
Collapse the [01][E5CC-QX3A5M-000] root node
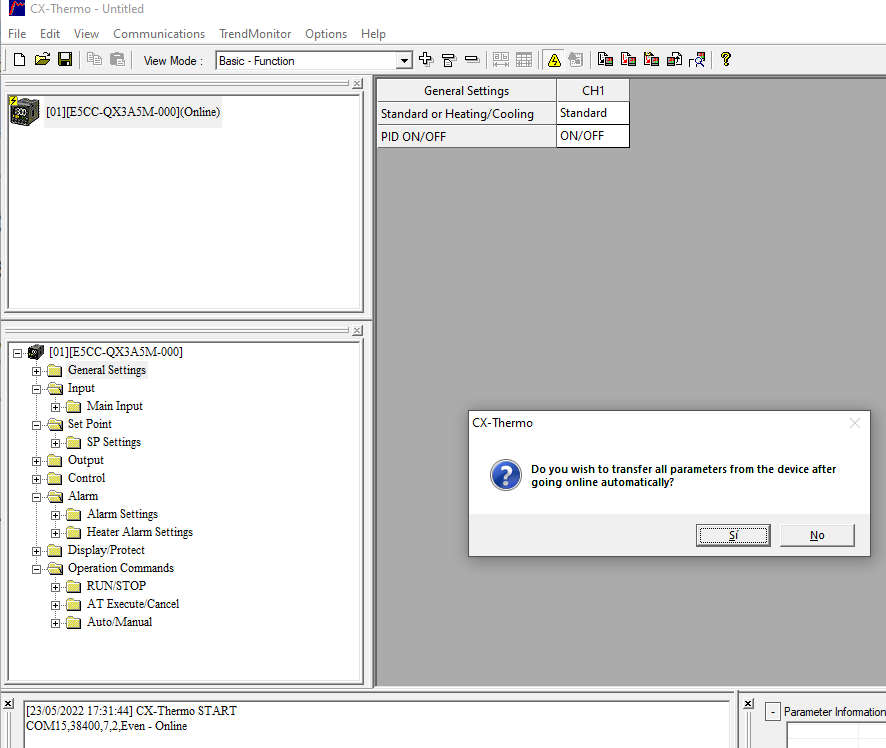tap(18, 353)
